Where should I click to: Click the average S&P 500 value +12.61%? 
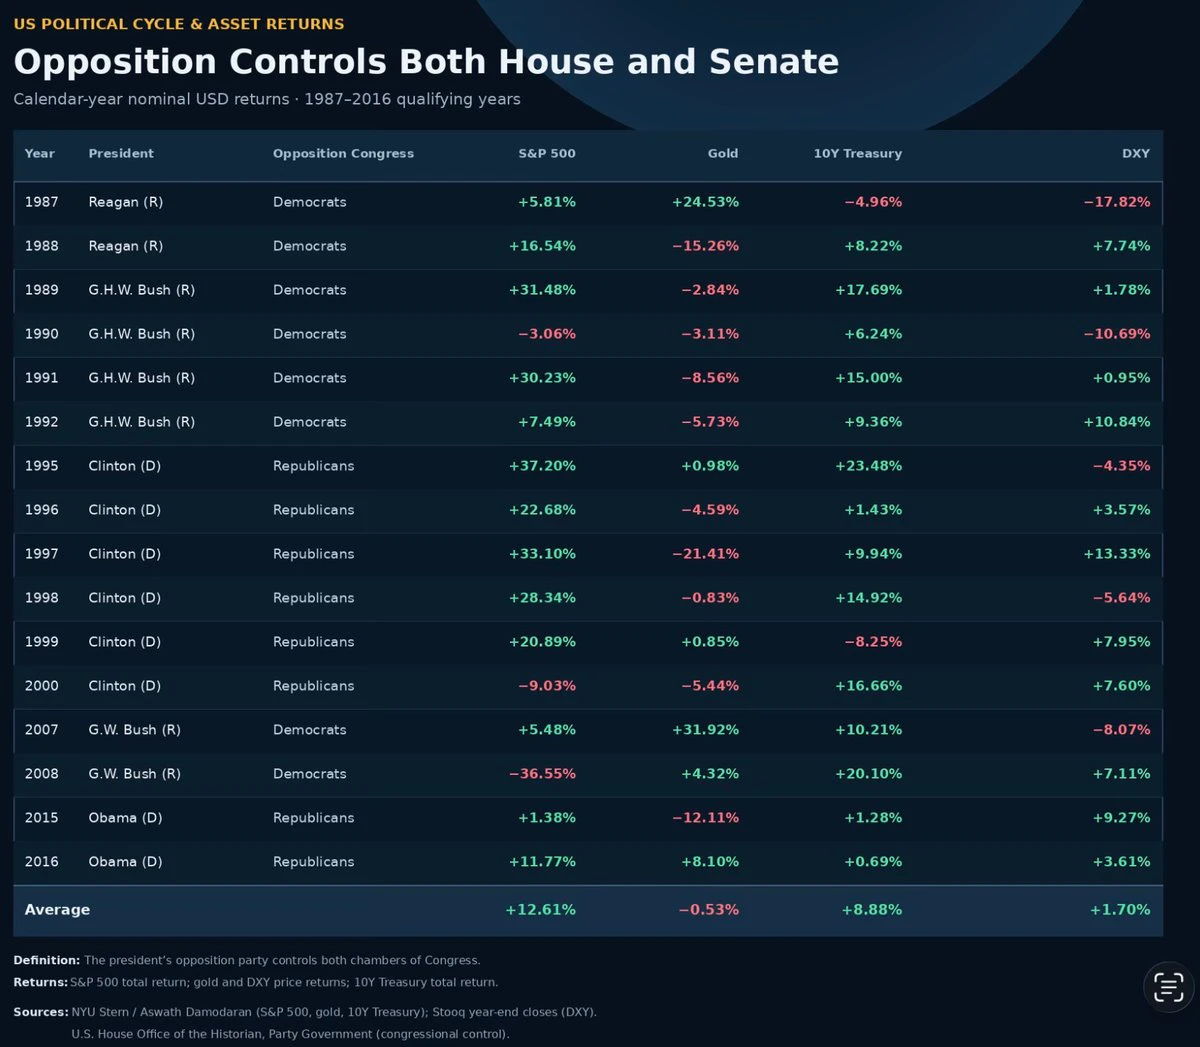click(x=541, y=910)
